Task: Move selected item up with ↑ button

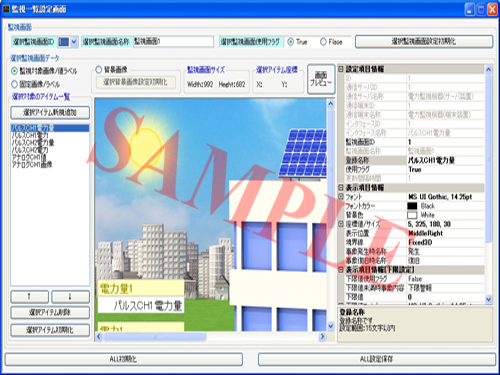Action: tap(30, 297)
